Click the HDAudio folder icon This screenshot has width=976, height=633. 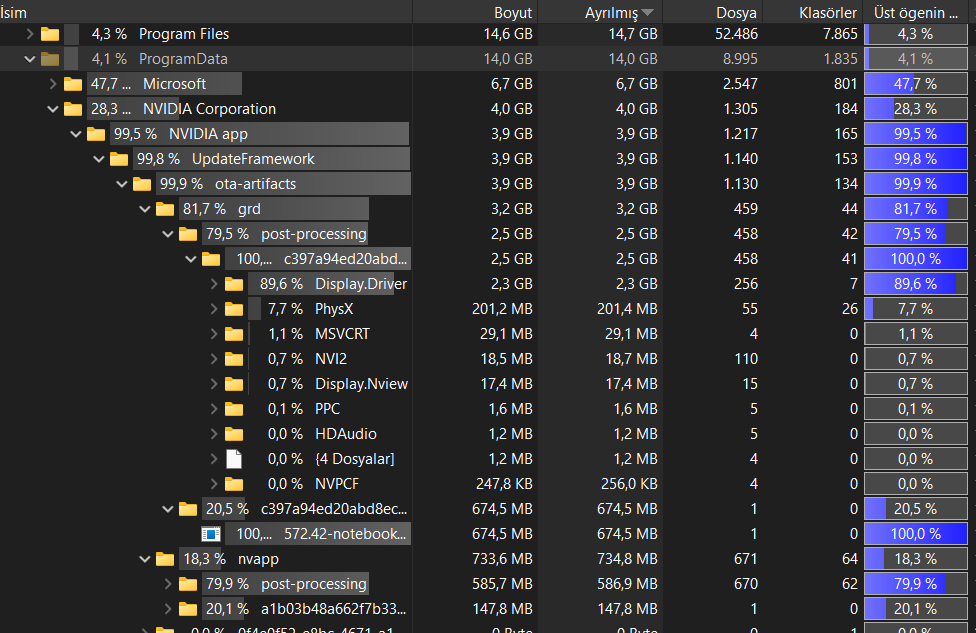click(234, 434)
